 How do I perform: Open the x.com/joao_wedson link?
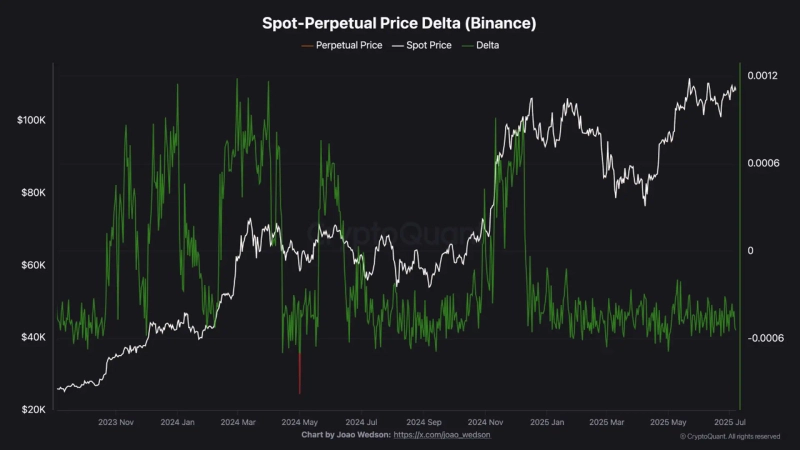coord(442,436)
